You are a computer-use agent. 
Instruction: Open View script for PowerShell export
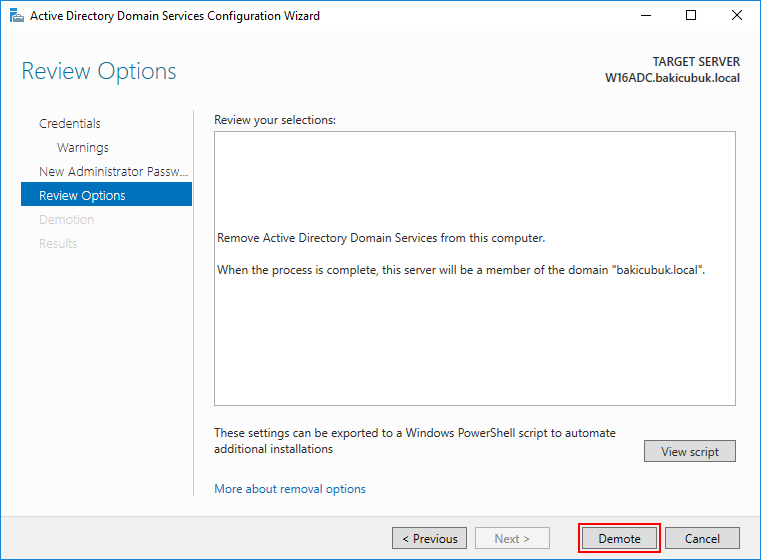690,451
